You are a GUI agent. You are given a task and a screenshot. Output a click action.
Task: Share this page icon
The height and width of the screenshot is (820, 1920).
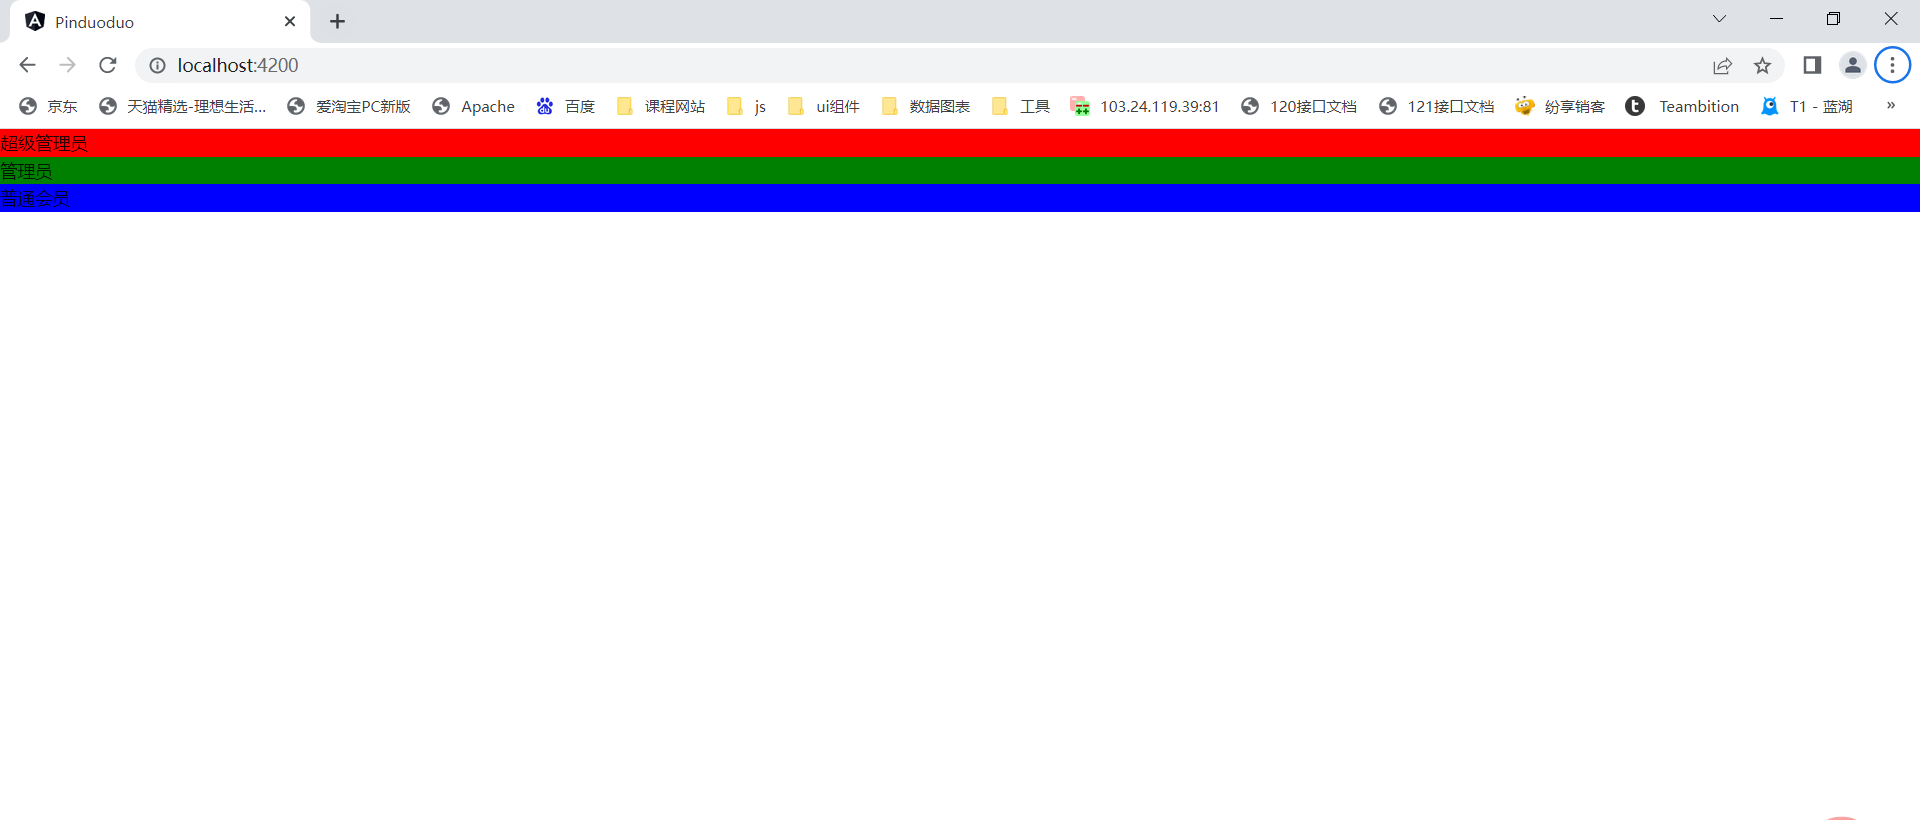coord(1722,66)
